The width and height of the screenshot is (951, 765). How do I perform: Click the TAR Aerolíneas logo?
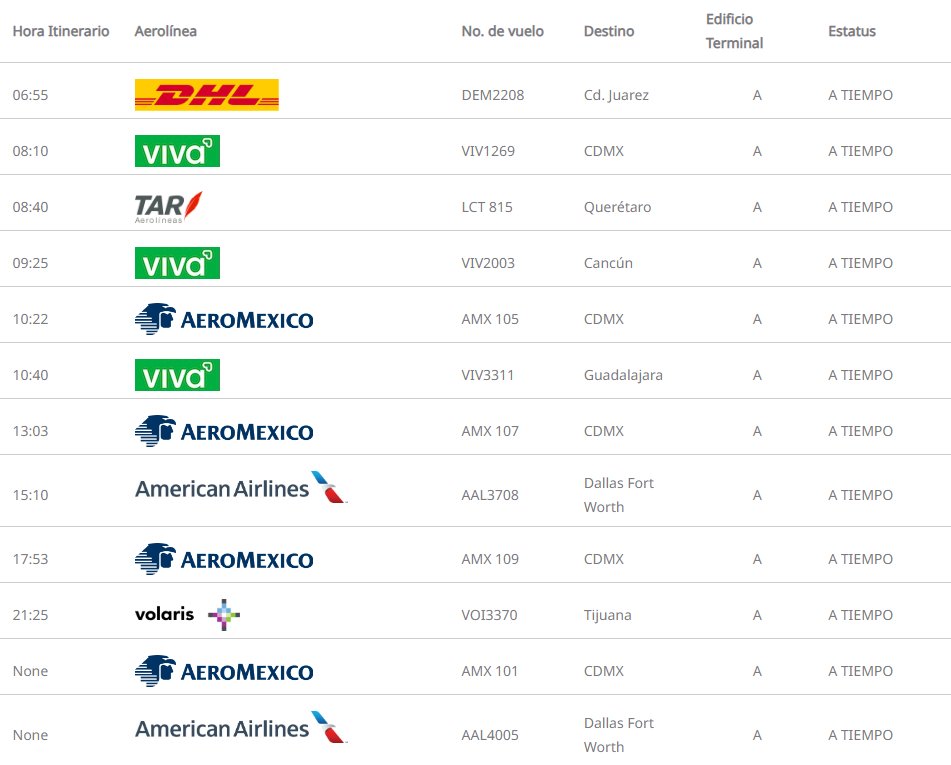click(168, 207)
